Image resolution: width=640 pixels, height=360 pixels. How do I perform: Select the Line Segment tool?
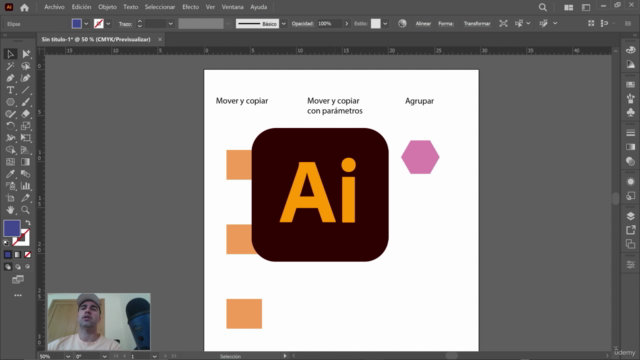26,90
